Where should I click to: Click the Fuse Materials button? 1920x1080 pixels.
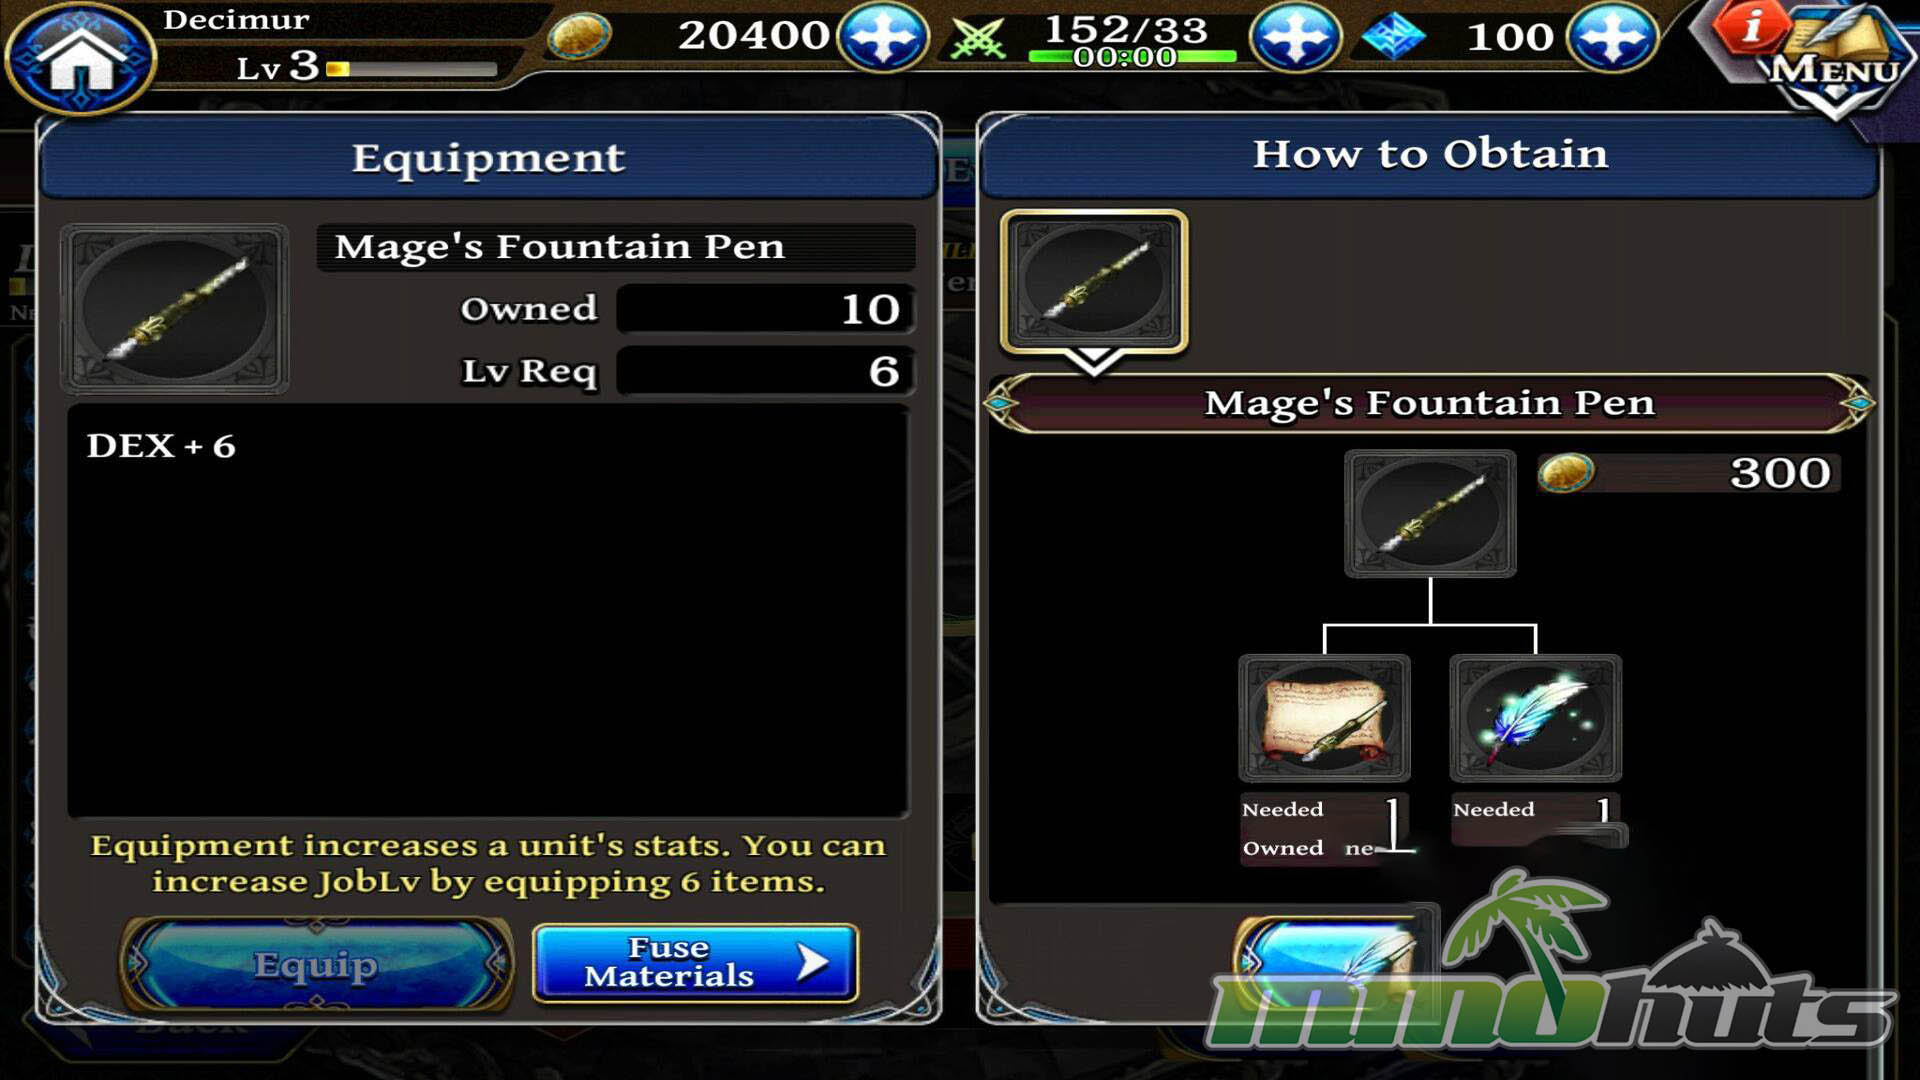pos(696,962)
